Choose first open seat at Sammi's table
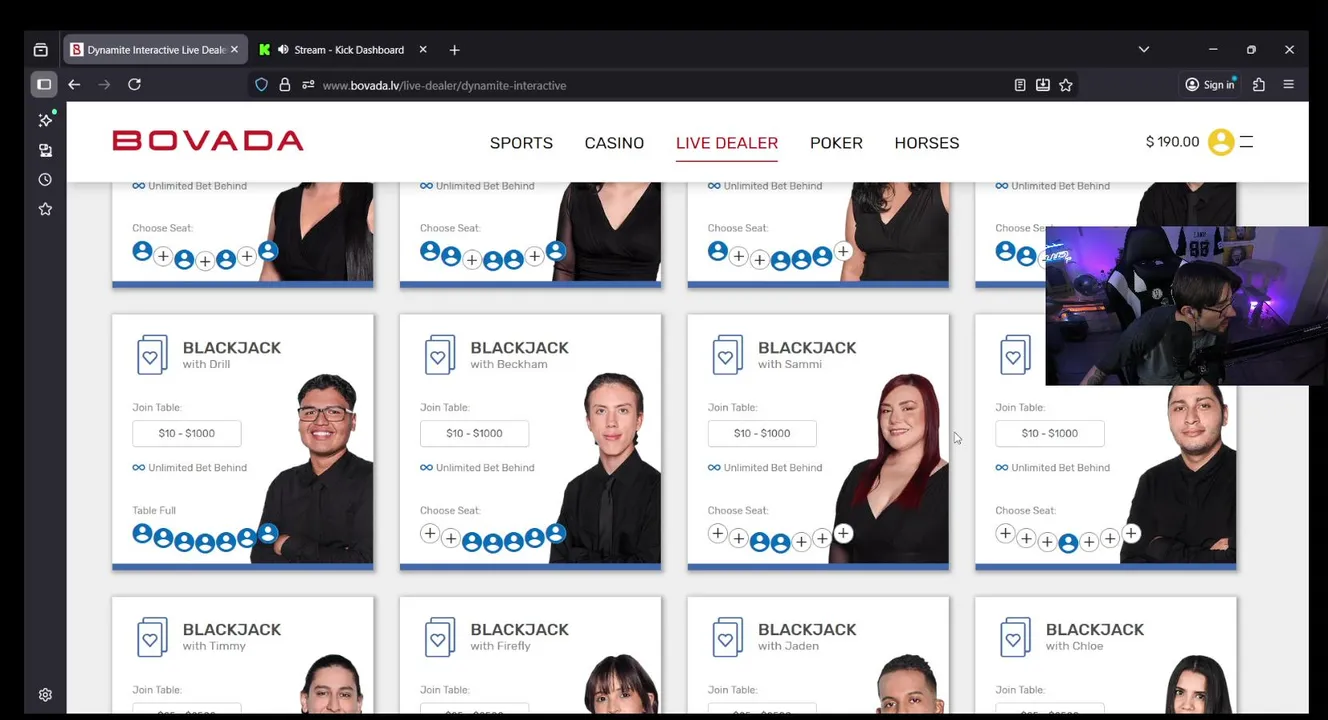This screenshot has width=1328, height=720. click(x=717, y=534)
